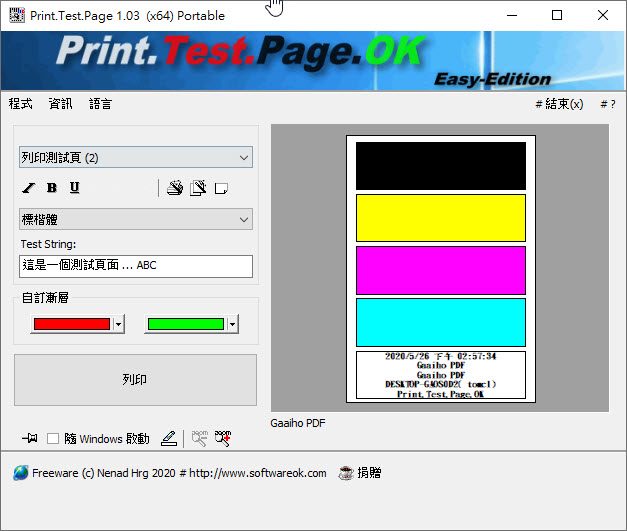Click the 捐贈 donate link

[x=369, y=473]
